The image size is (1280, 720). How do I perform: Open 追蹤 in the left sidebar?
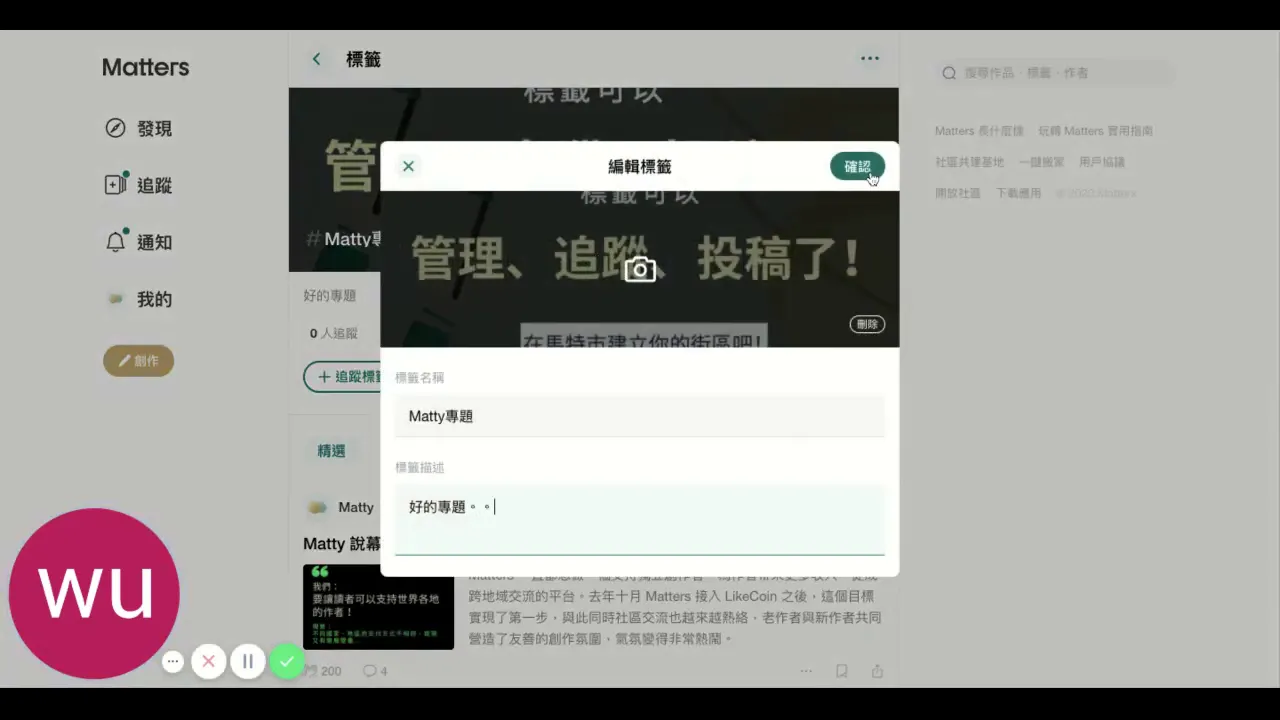click(139, 185)
